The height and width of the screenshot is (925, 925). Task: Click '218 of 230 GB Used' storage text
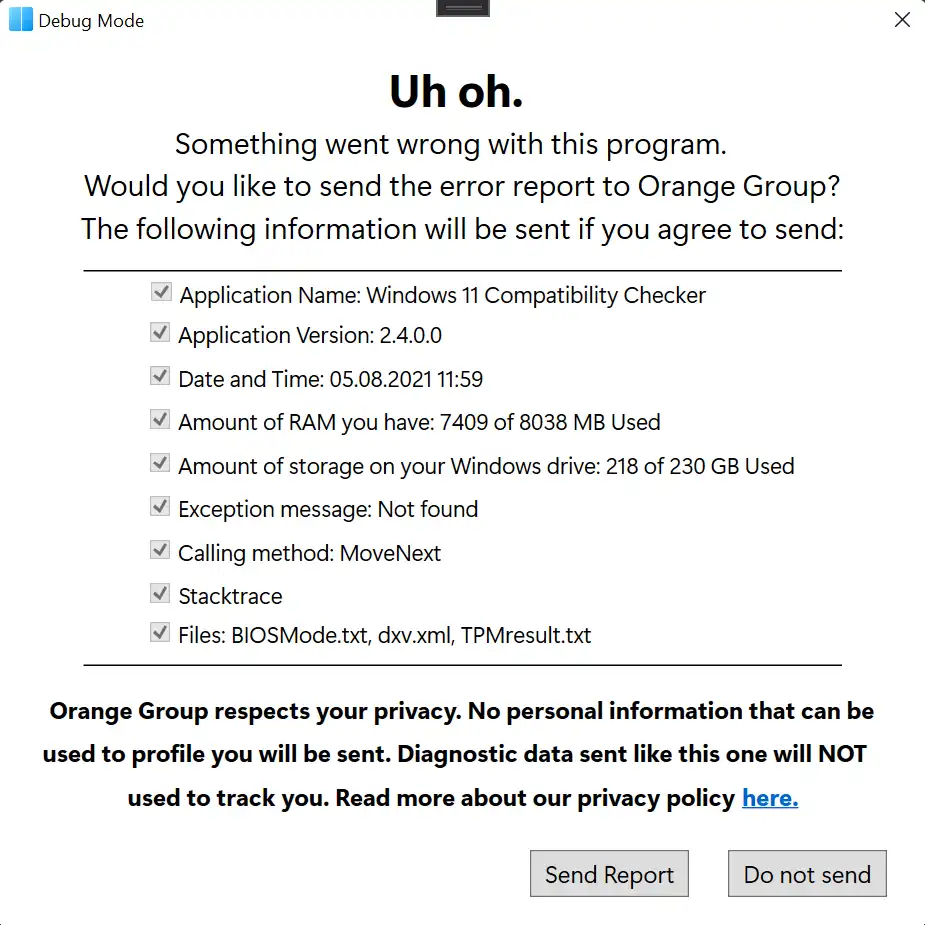tap(700, 466)
